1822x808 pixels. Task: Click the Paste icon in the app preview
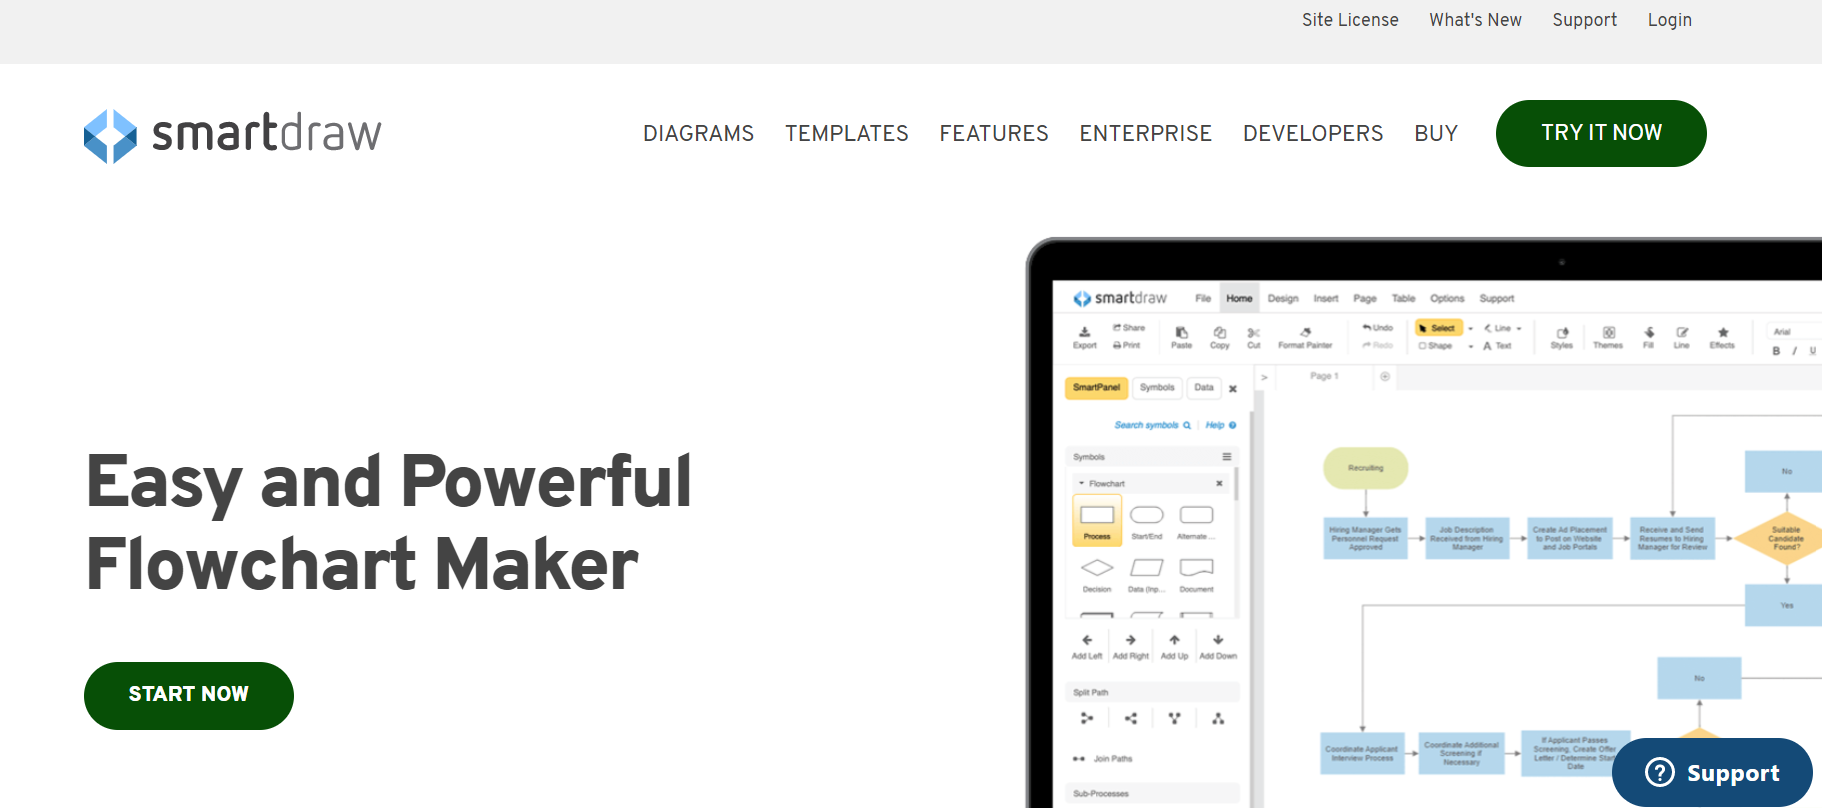(1182, 337)
